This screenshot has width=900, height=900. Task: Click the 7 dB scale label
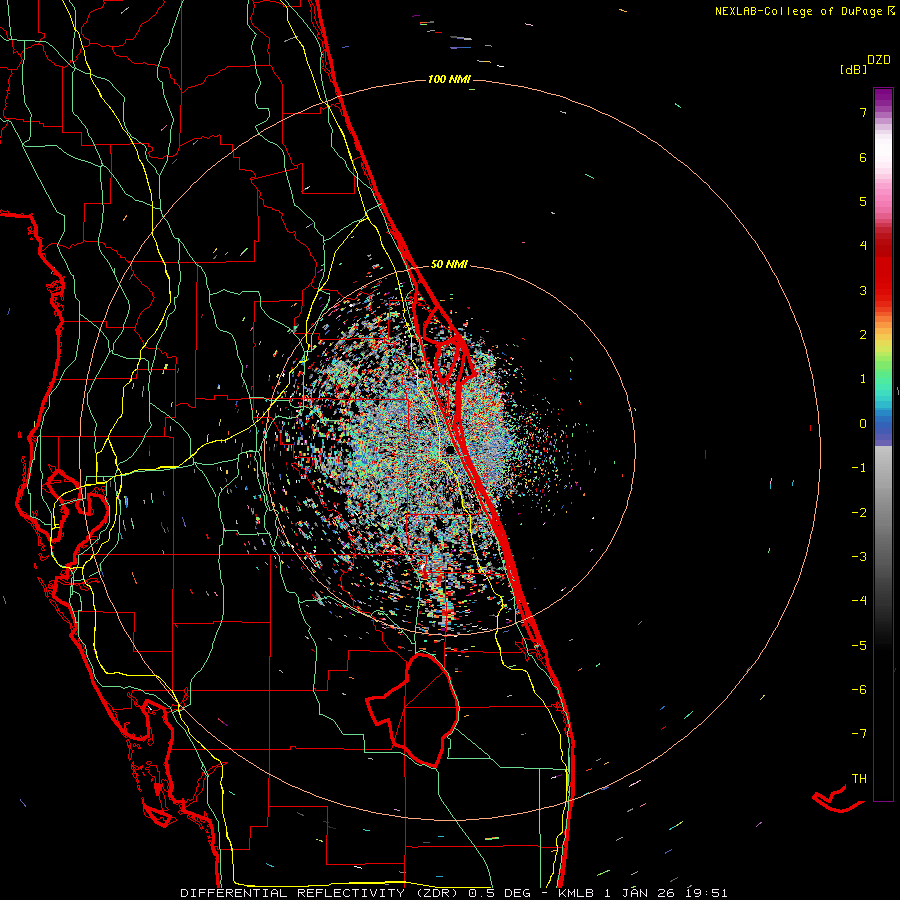[x=863, y=112]
